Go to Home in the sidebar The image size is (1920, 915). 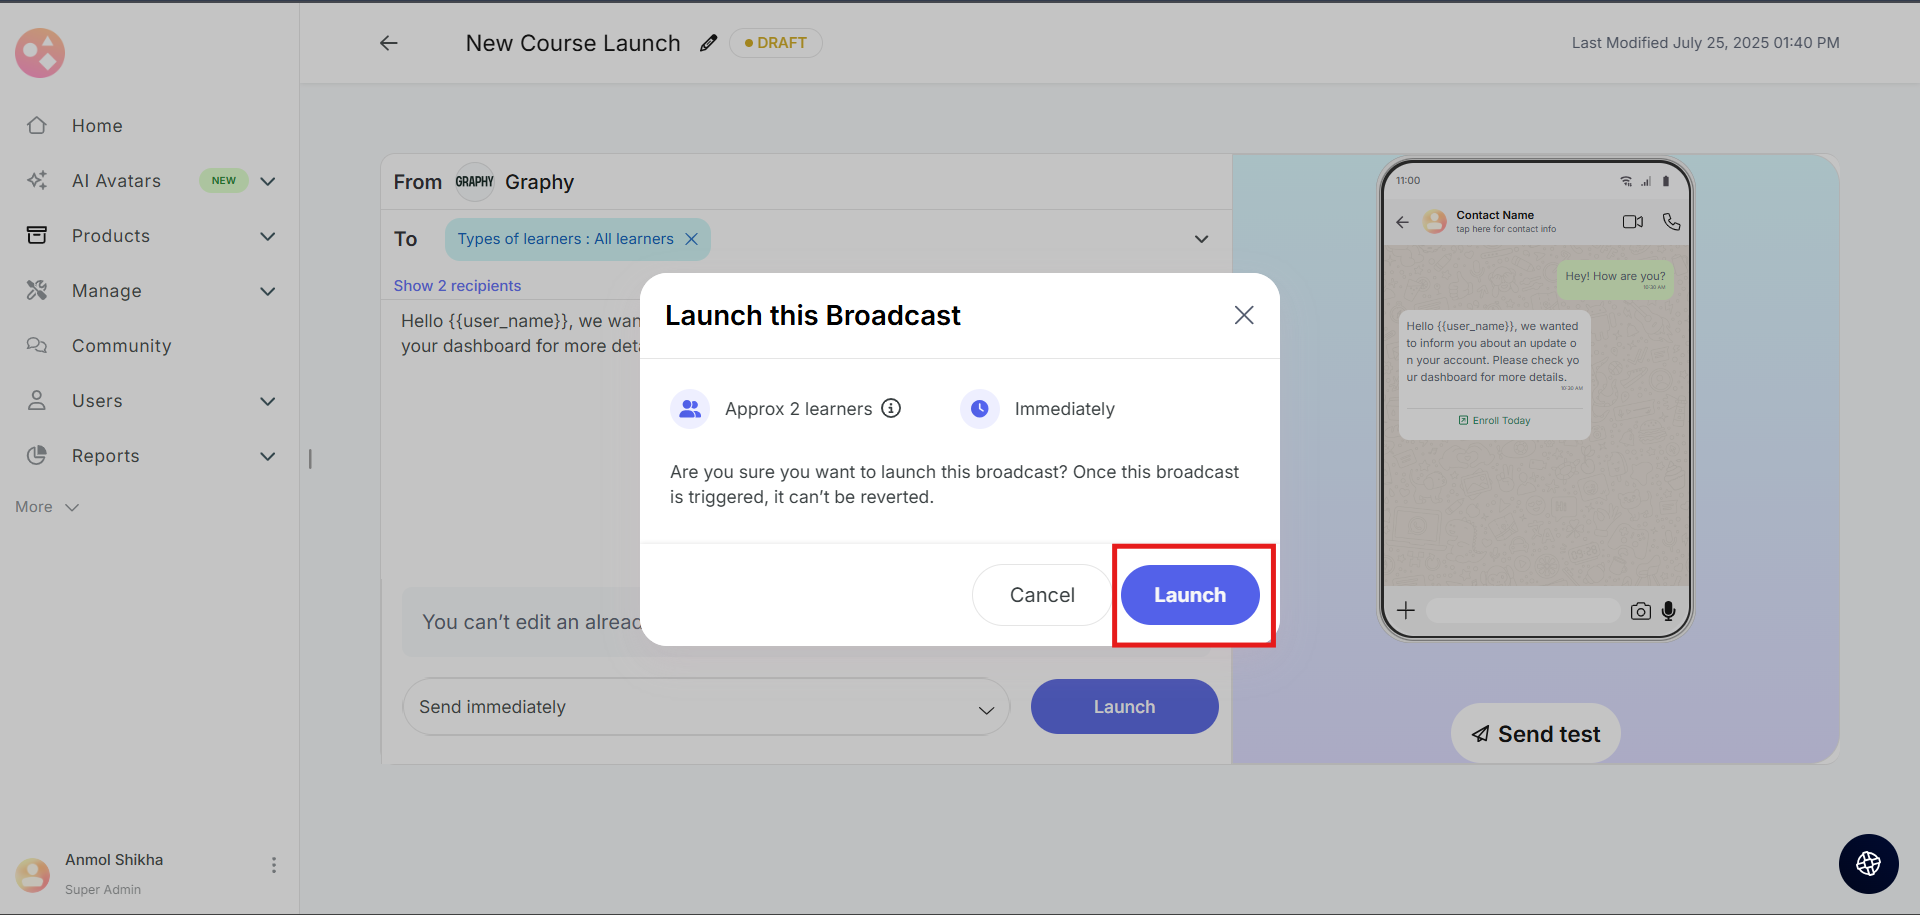[x=97, y=126]
